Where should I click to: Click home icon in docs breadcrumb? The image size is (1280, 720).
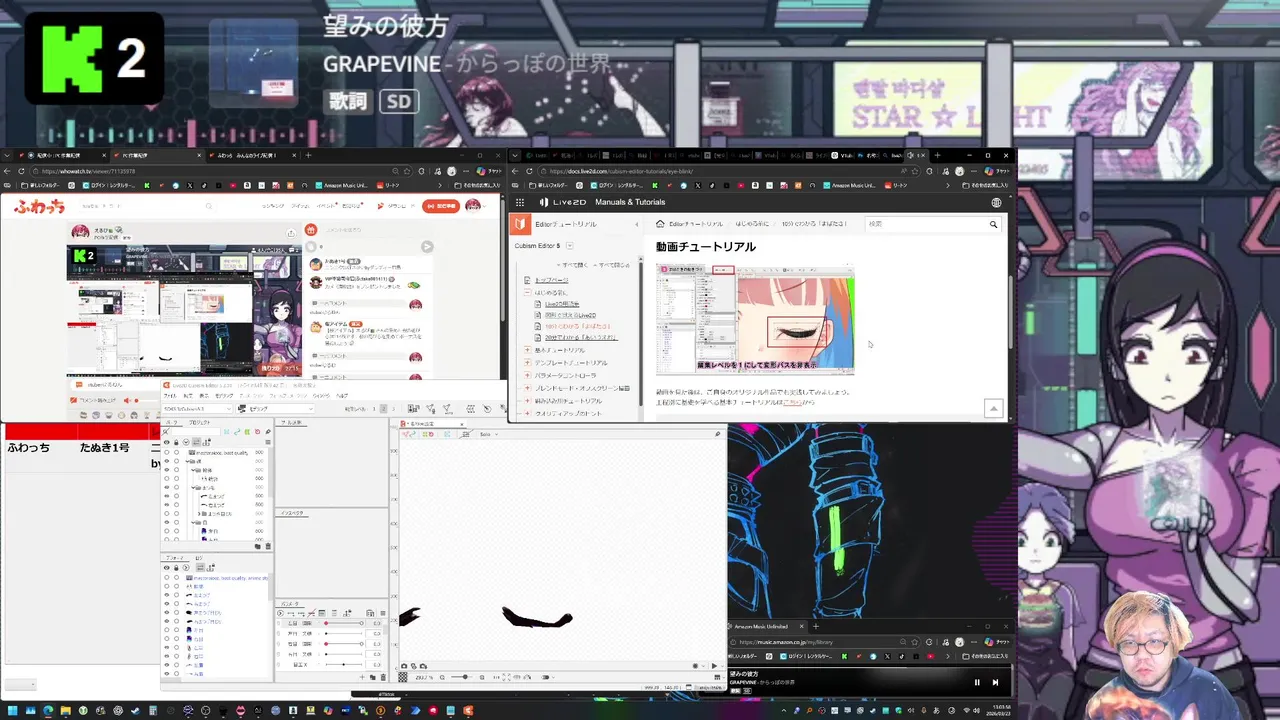(x=660, y=224)
